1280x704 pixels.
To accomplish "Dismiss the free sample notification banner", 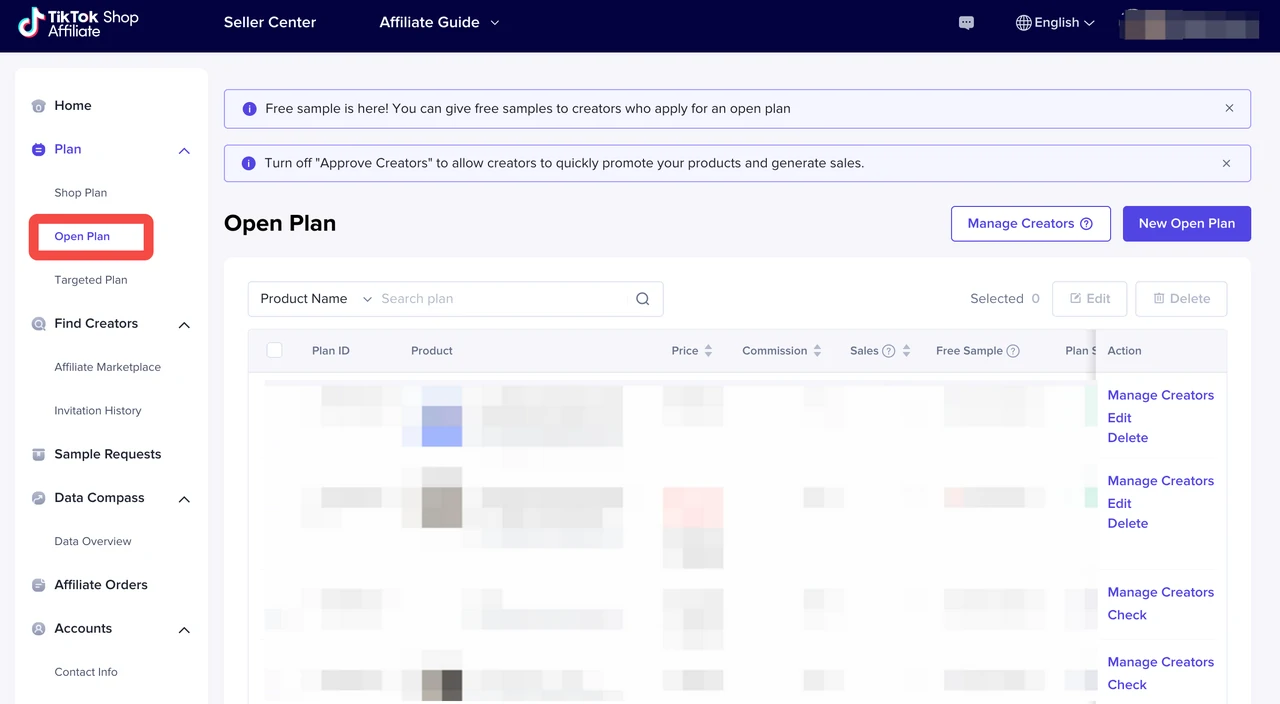I will click(1229, 108).
